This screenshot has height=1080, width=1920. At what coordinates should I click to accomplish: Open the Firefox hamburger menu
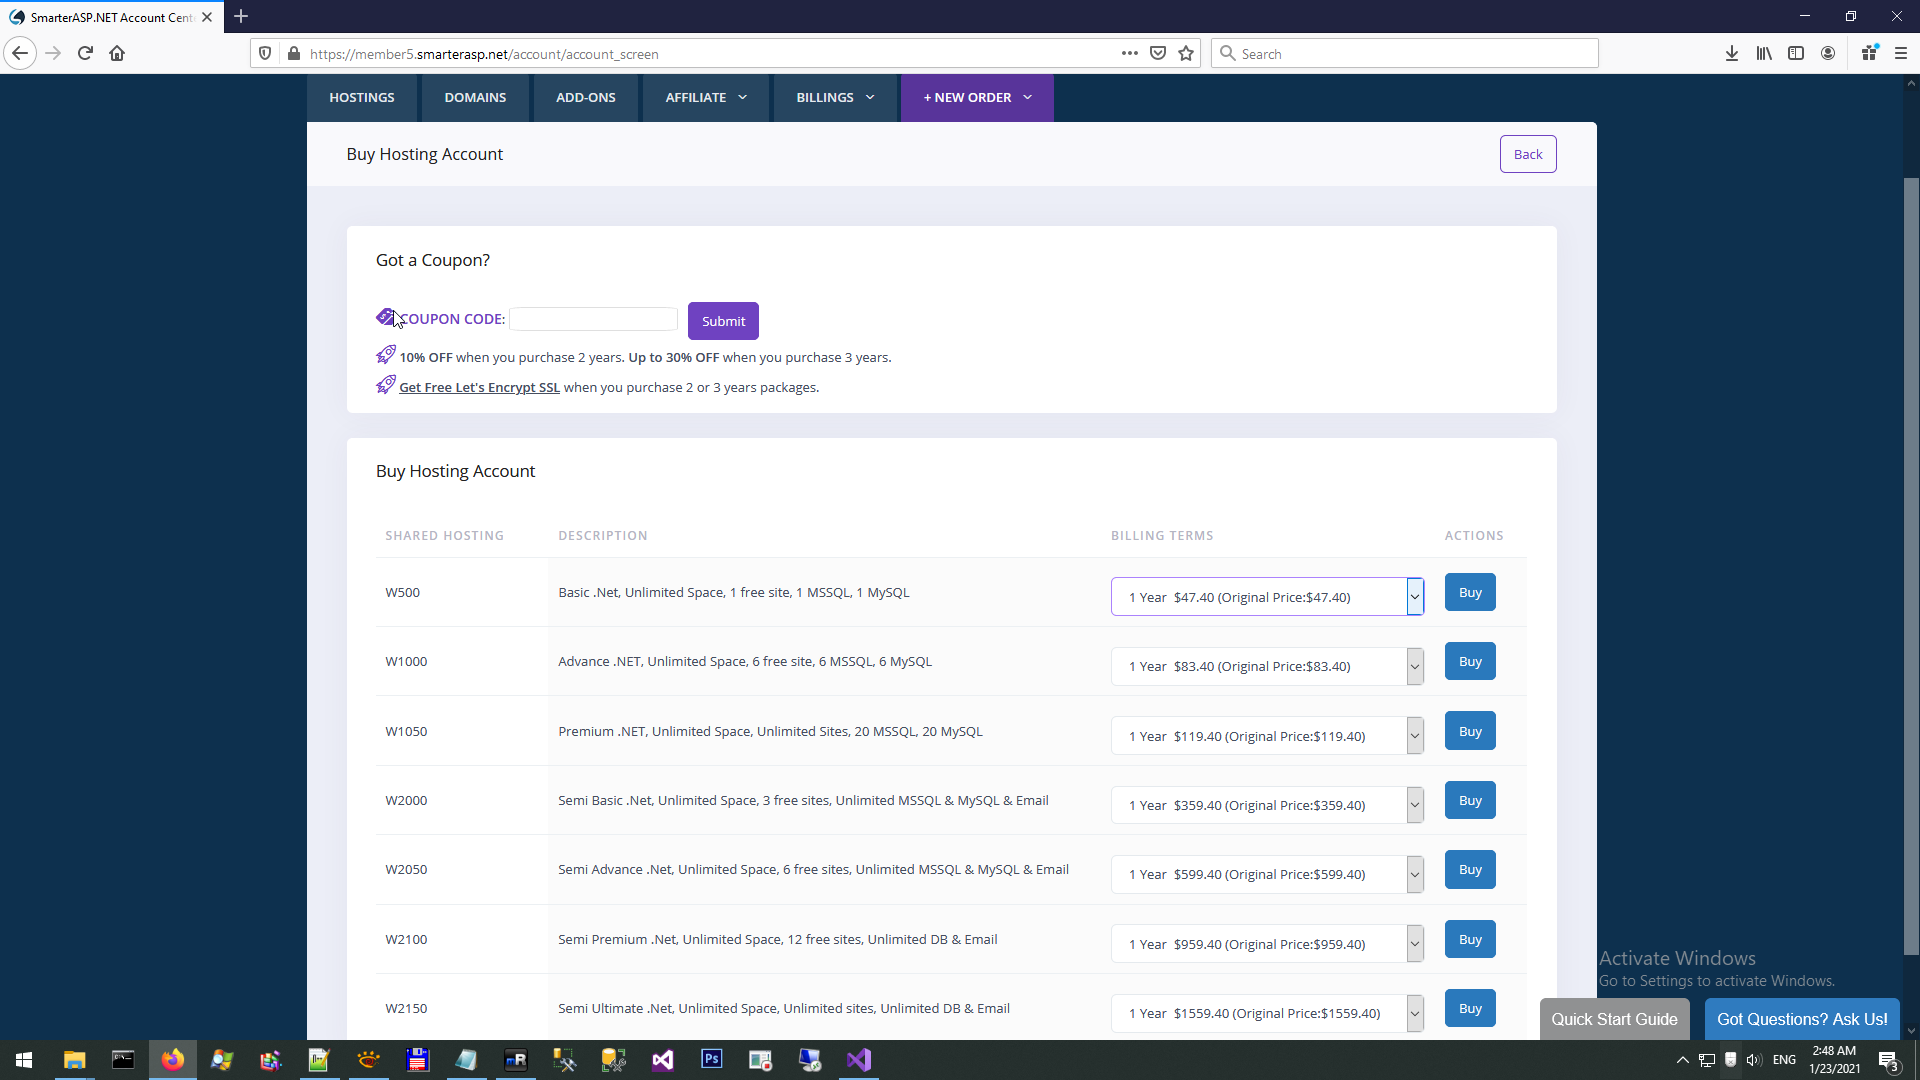pyautogui.click(x=1901, y=54)
